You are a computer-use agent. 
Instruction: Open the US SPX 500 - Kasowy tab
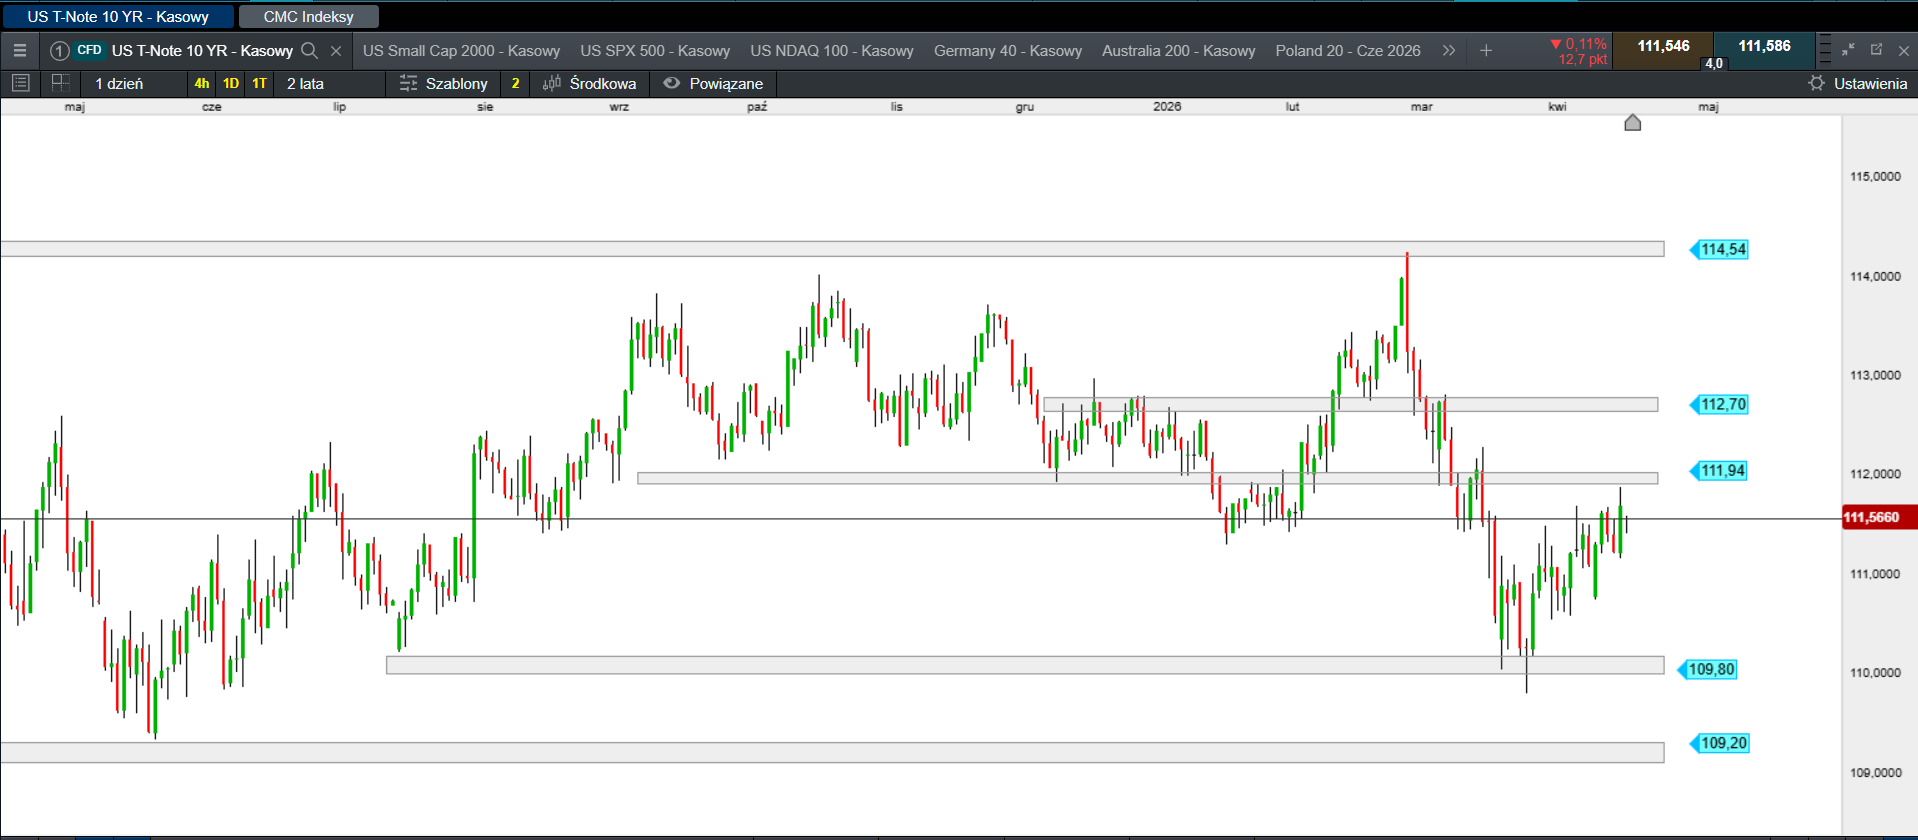click(655, 50)
